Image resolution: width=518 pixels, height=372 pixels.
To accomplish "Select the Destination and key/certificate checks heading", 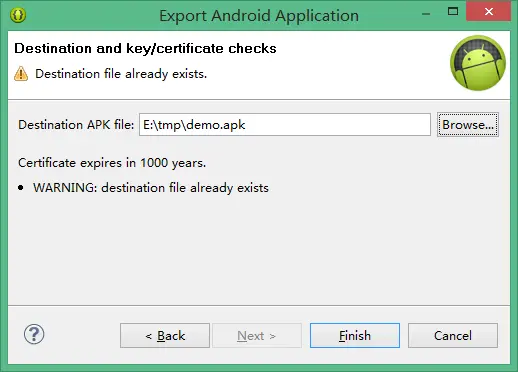I will [145, 48].
